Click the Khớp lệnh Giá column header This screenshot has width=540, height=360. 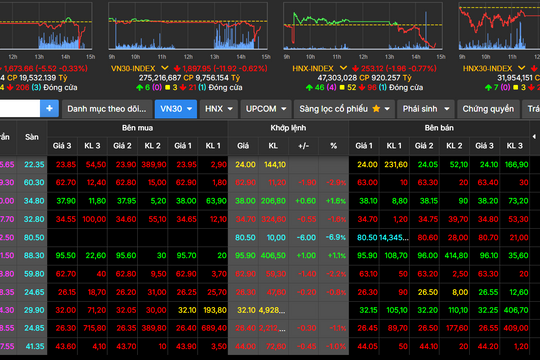[x=243, y=146]
